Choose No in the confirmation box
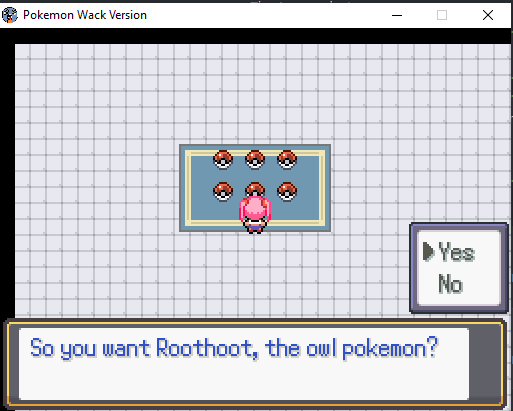This screenshot has width=513, height=411. click(450, 284)
